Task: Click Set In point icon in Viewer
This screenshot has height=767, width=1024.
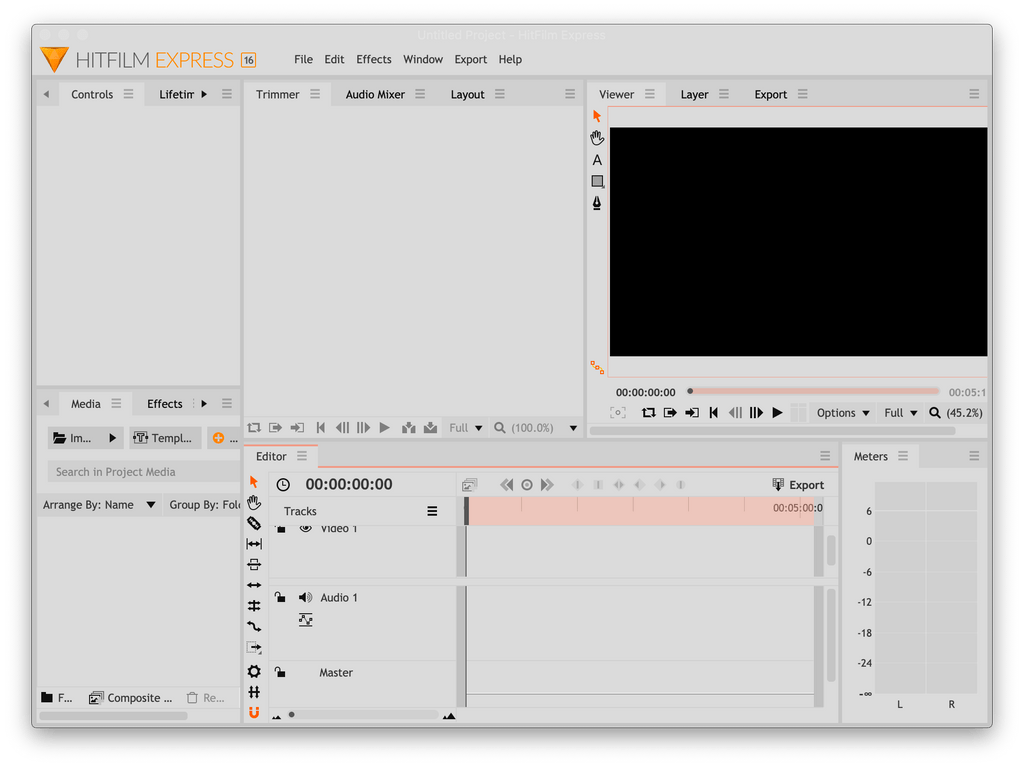Action: click(670, 413)
